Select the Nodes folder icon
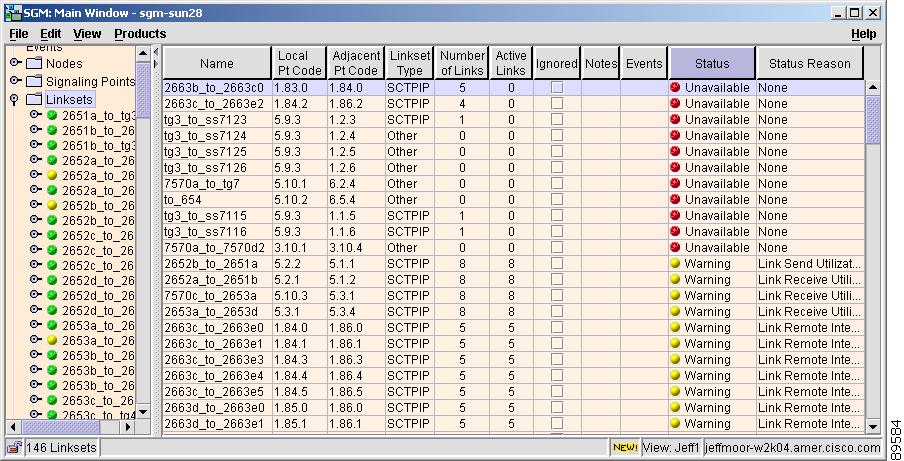The height and width of the screenshot is (461, 904). (x=35, y=64)
